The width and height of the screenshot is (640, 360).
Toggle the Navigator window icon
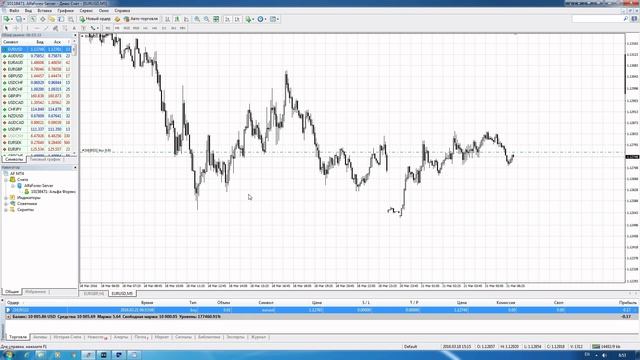(x=52, y=19)
